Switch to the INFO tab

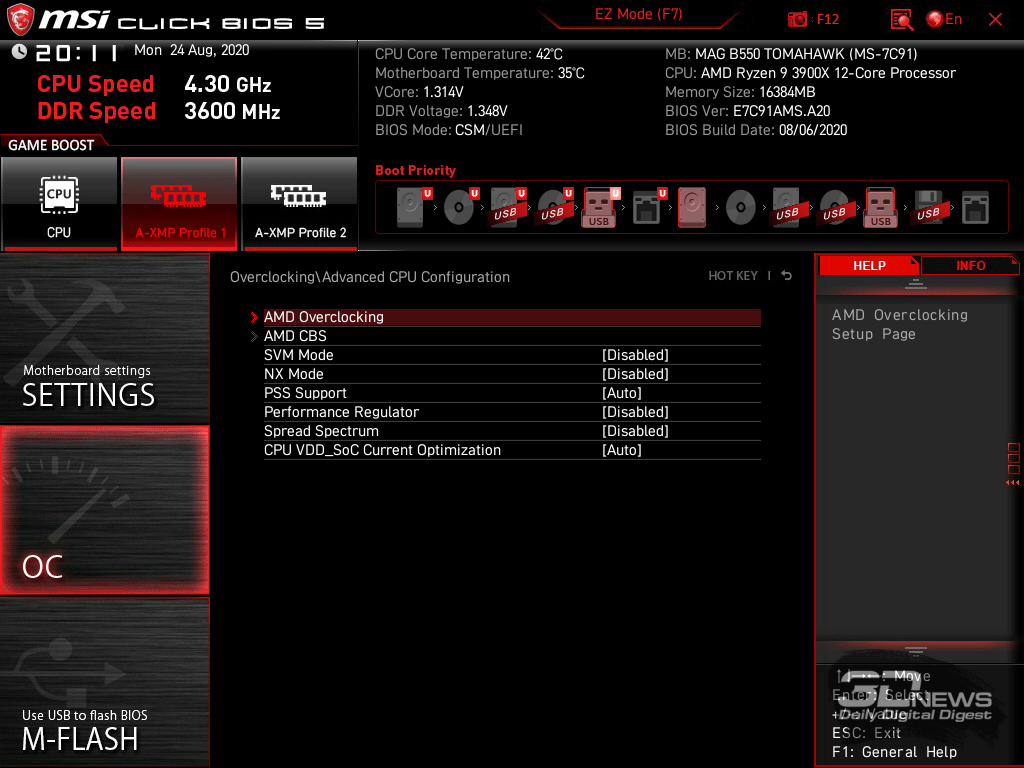(x=970, y=265)
